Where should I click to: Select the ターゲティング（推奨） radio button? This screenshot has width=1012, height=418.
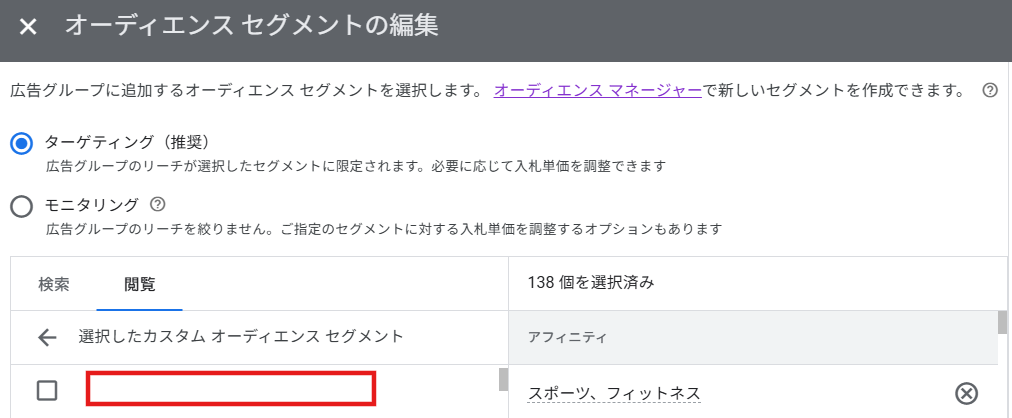22,143
